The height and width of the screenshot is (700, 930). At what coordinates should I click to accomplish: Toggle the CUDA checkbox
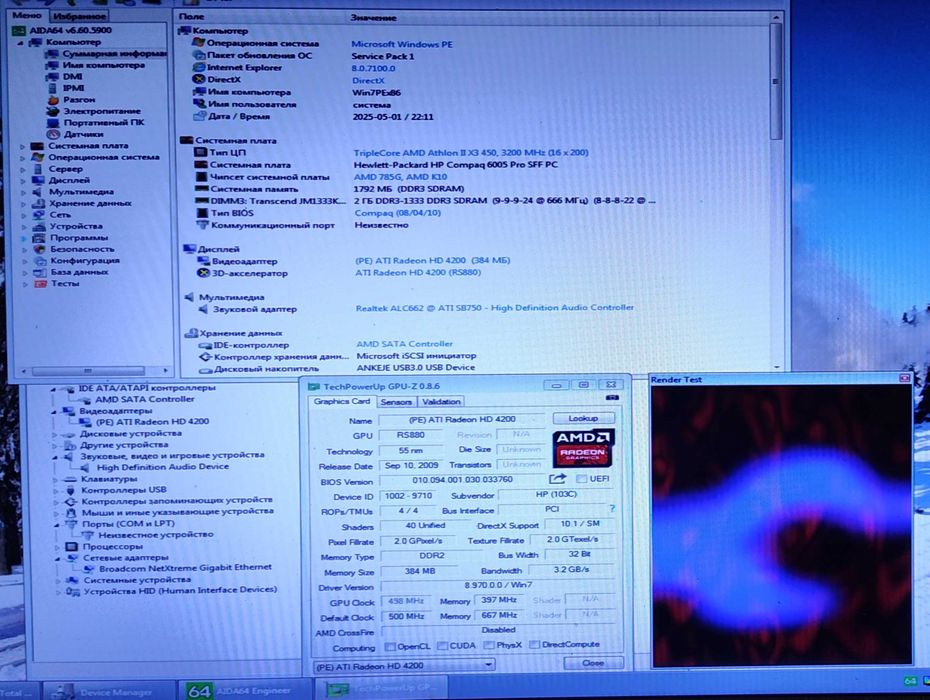coord(442,645)
